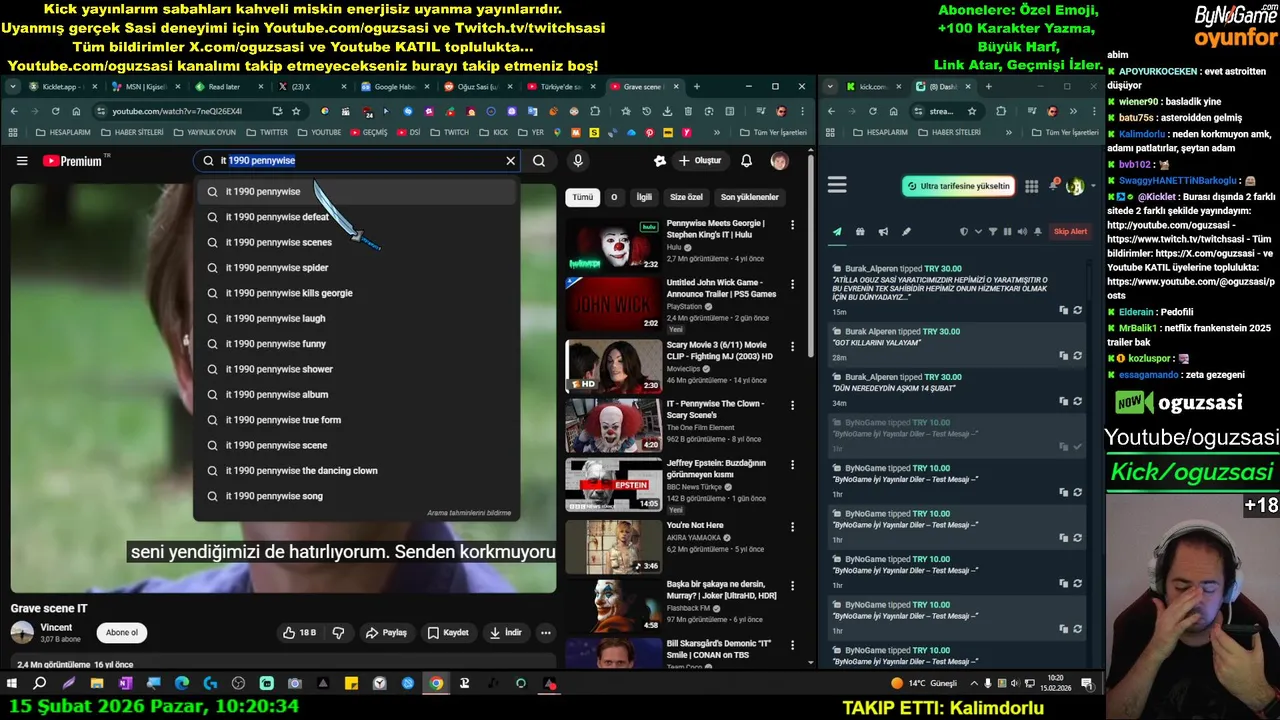Select suggestion 'it 1990 pennywise kills georgie'
The height and width of the screenshot is (720, 1280).
click(x=356, y=293)
